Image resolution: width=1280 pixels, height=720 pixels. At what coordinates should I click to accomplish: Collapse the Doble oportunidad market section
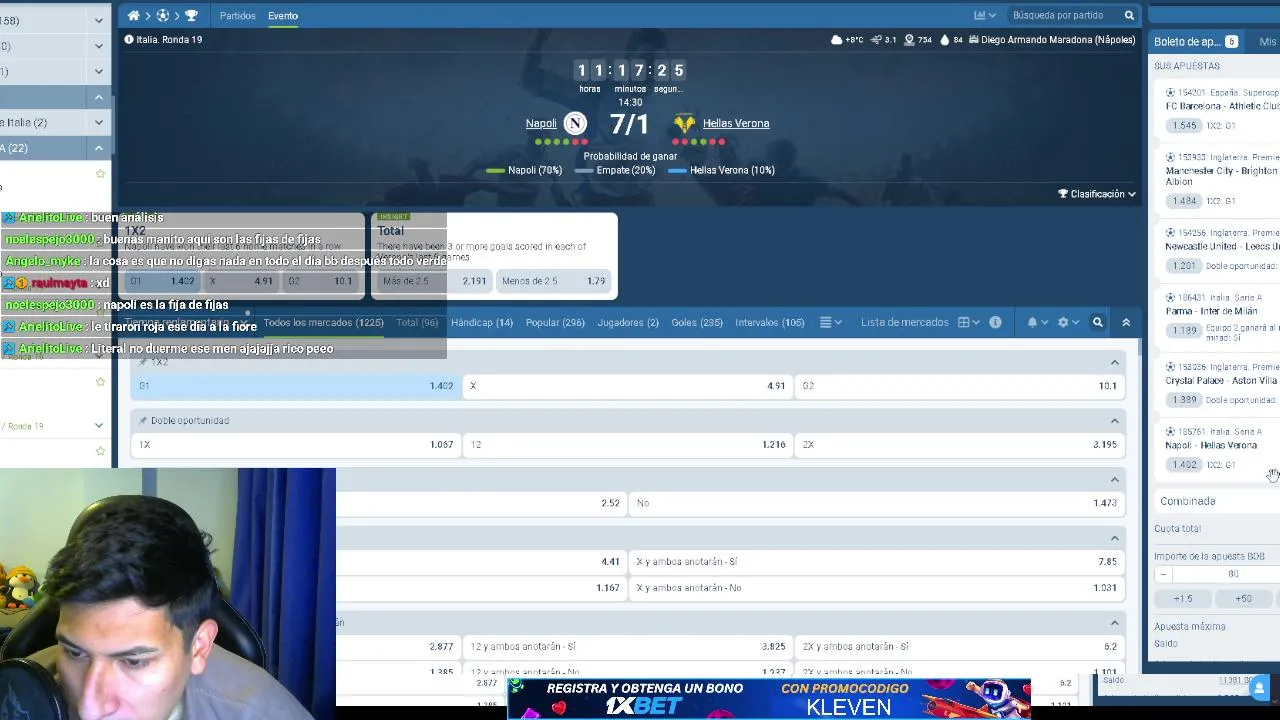(1115, 421)
